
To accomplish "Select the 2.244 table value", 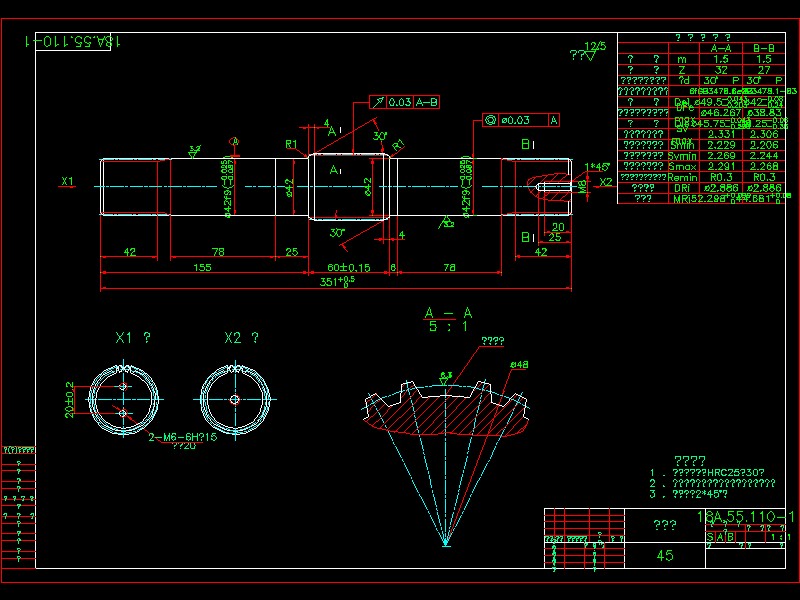I will (x=764, y=156).
